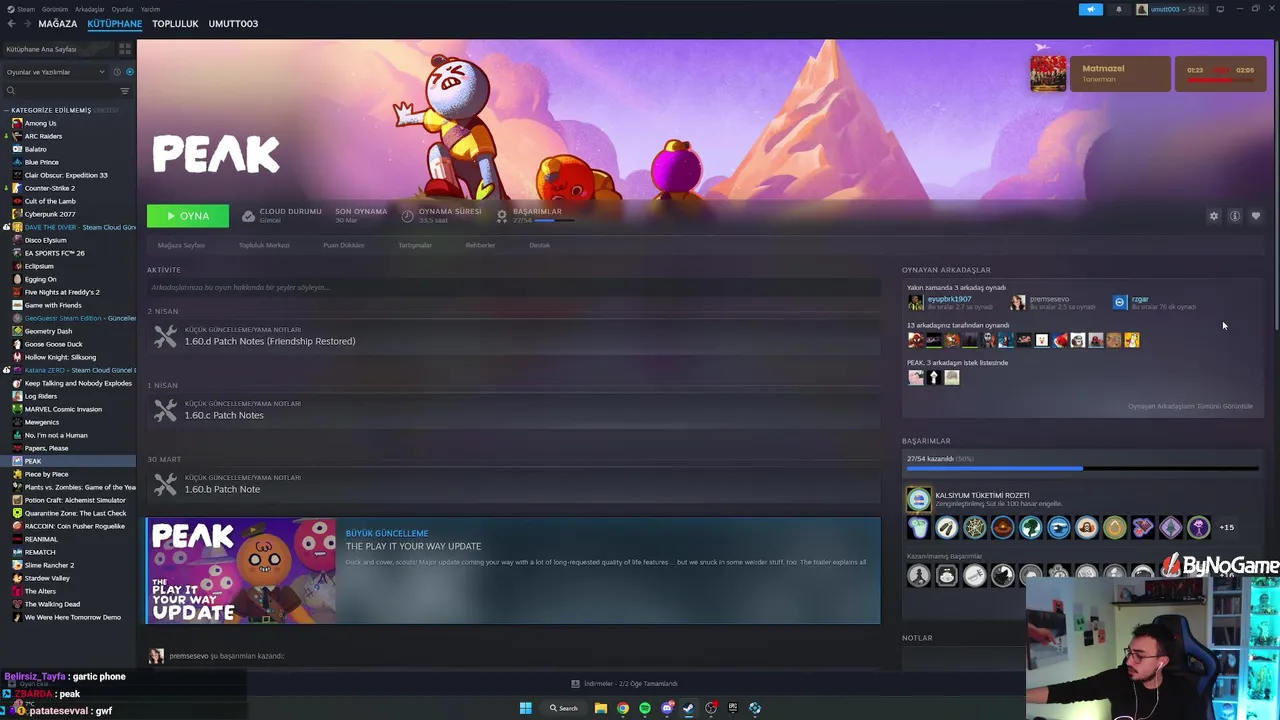Image resolution: width=1280 pixels, height=720 pixels.
Task: Open the Destek link
Action: (539, 245)
